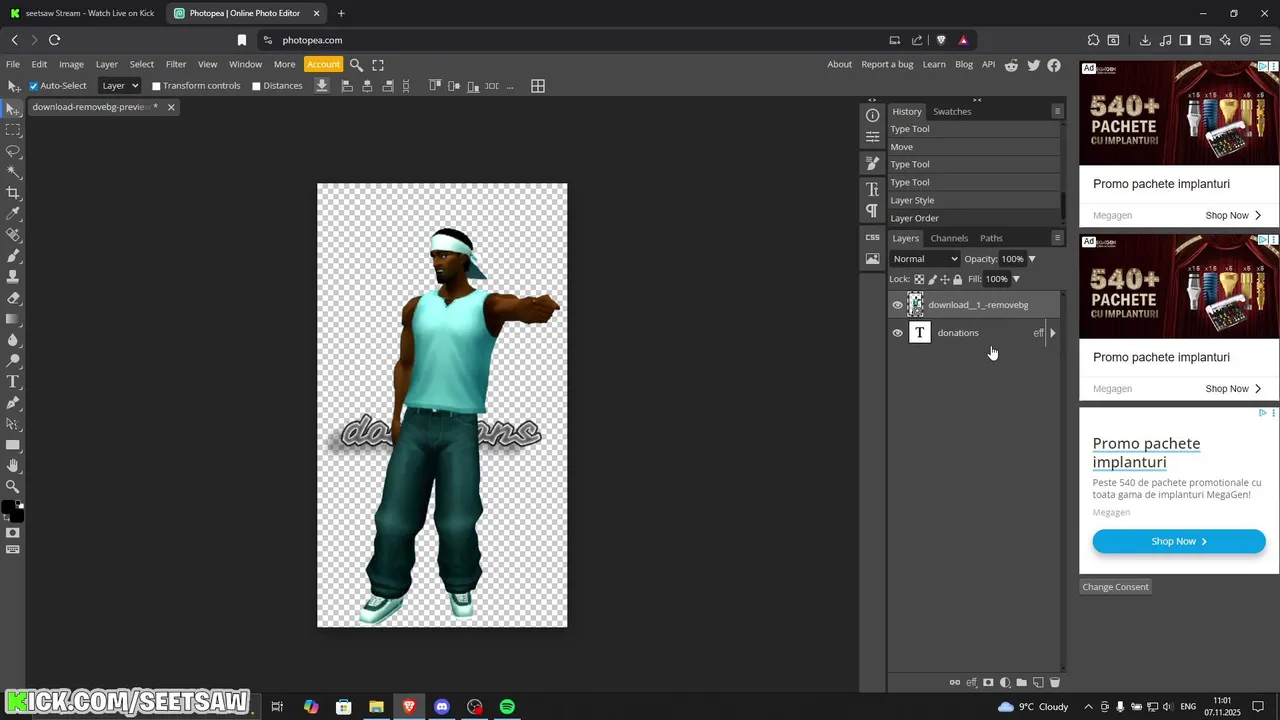Switch to the Swatches tab

[952, 112]
